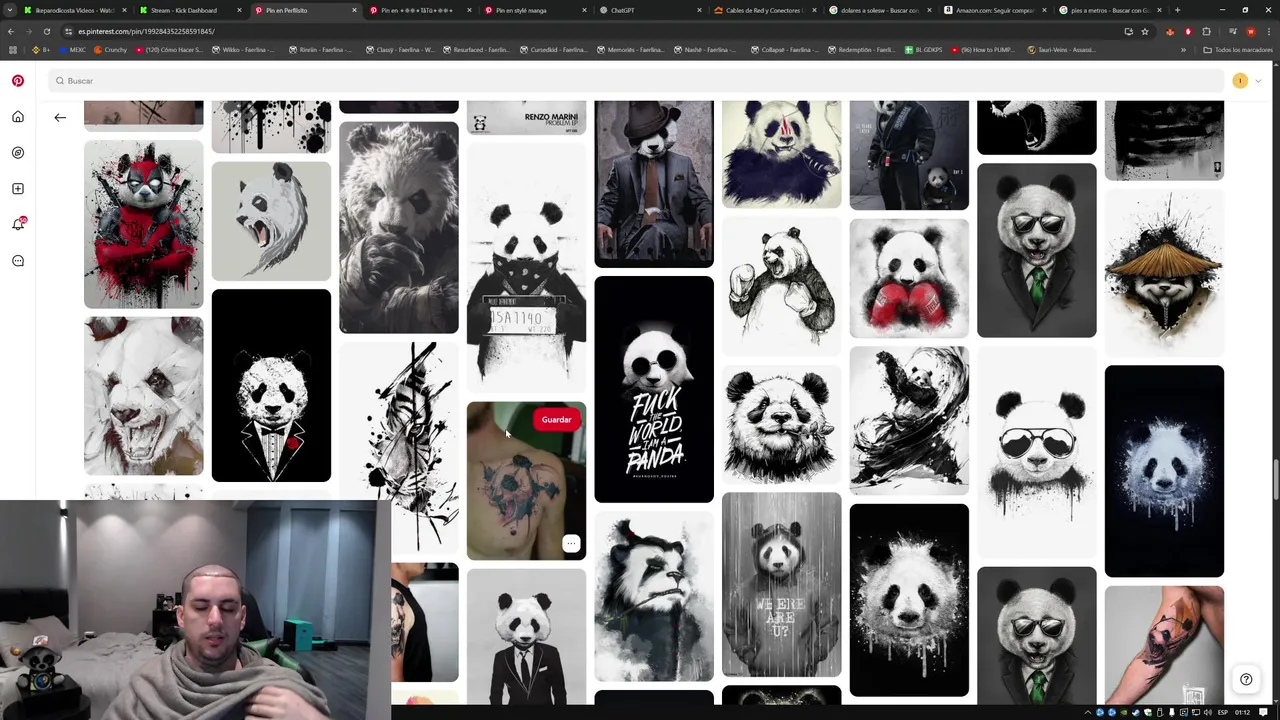
Task: Open the user profile avatar
Action: (x=1240, y=81)
